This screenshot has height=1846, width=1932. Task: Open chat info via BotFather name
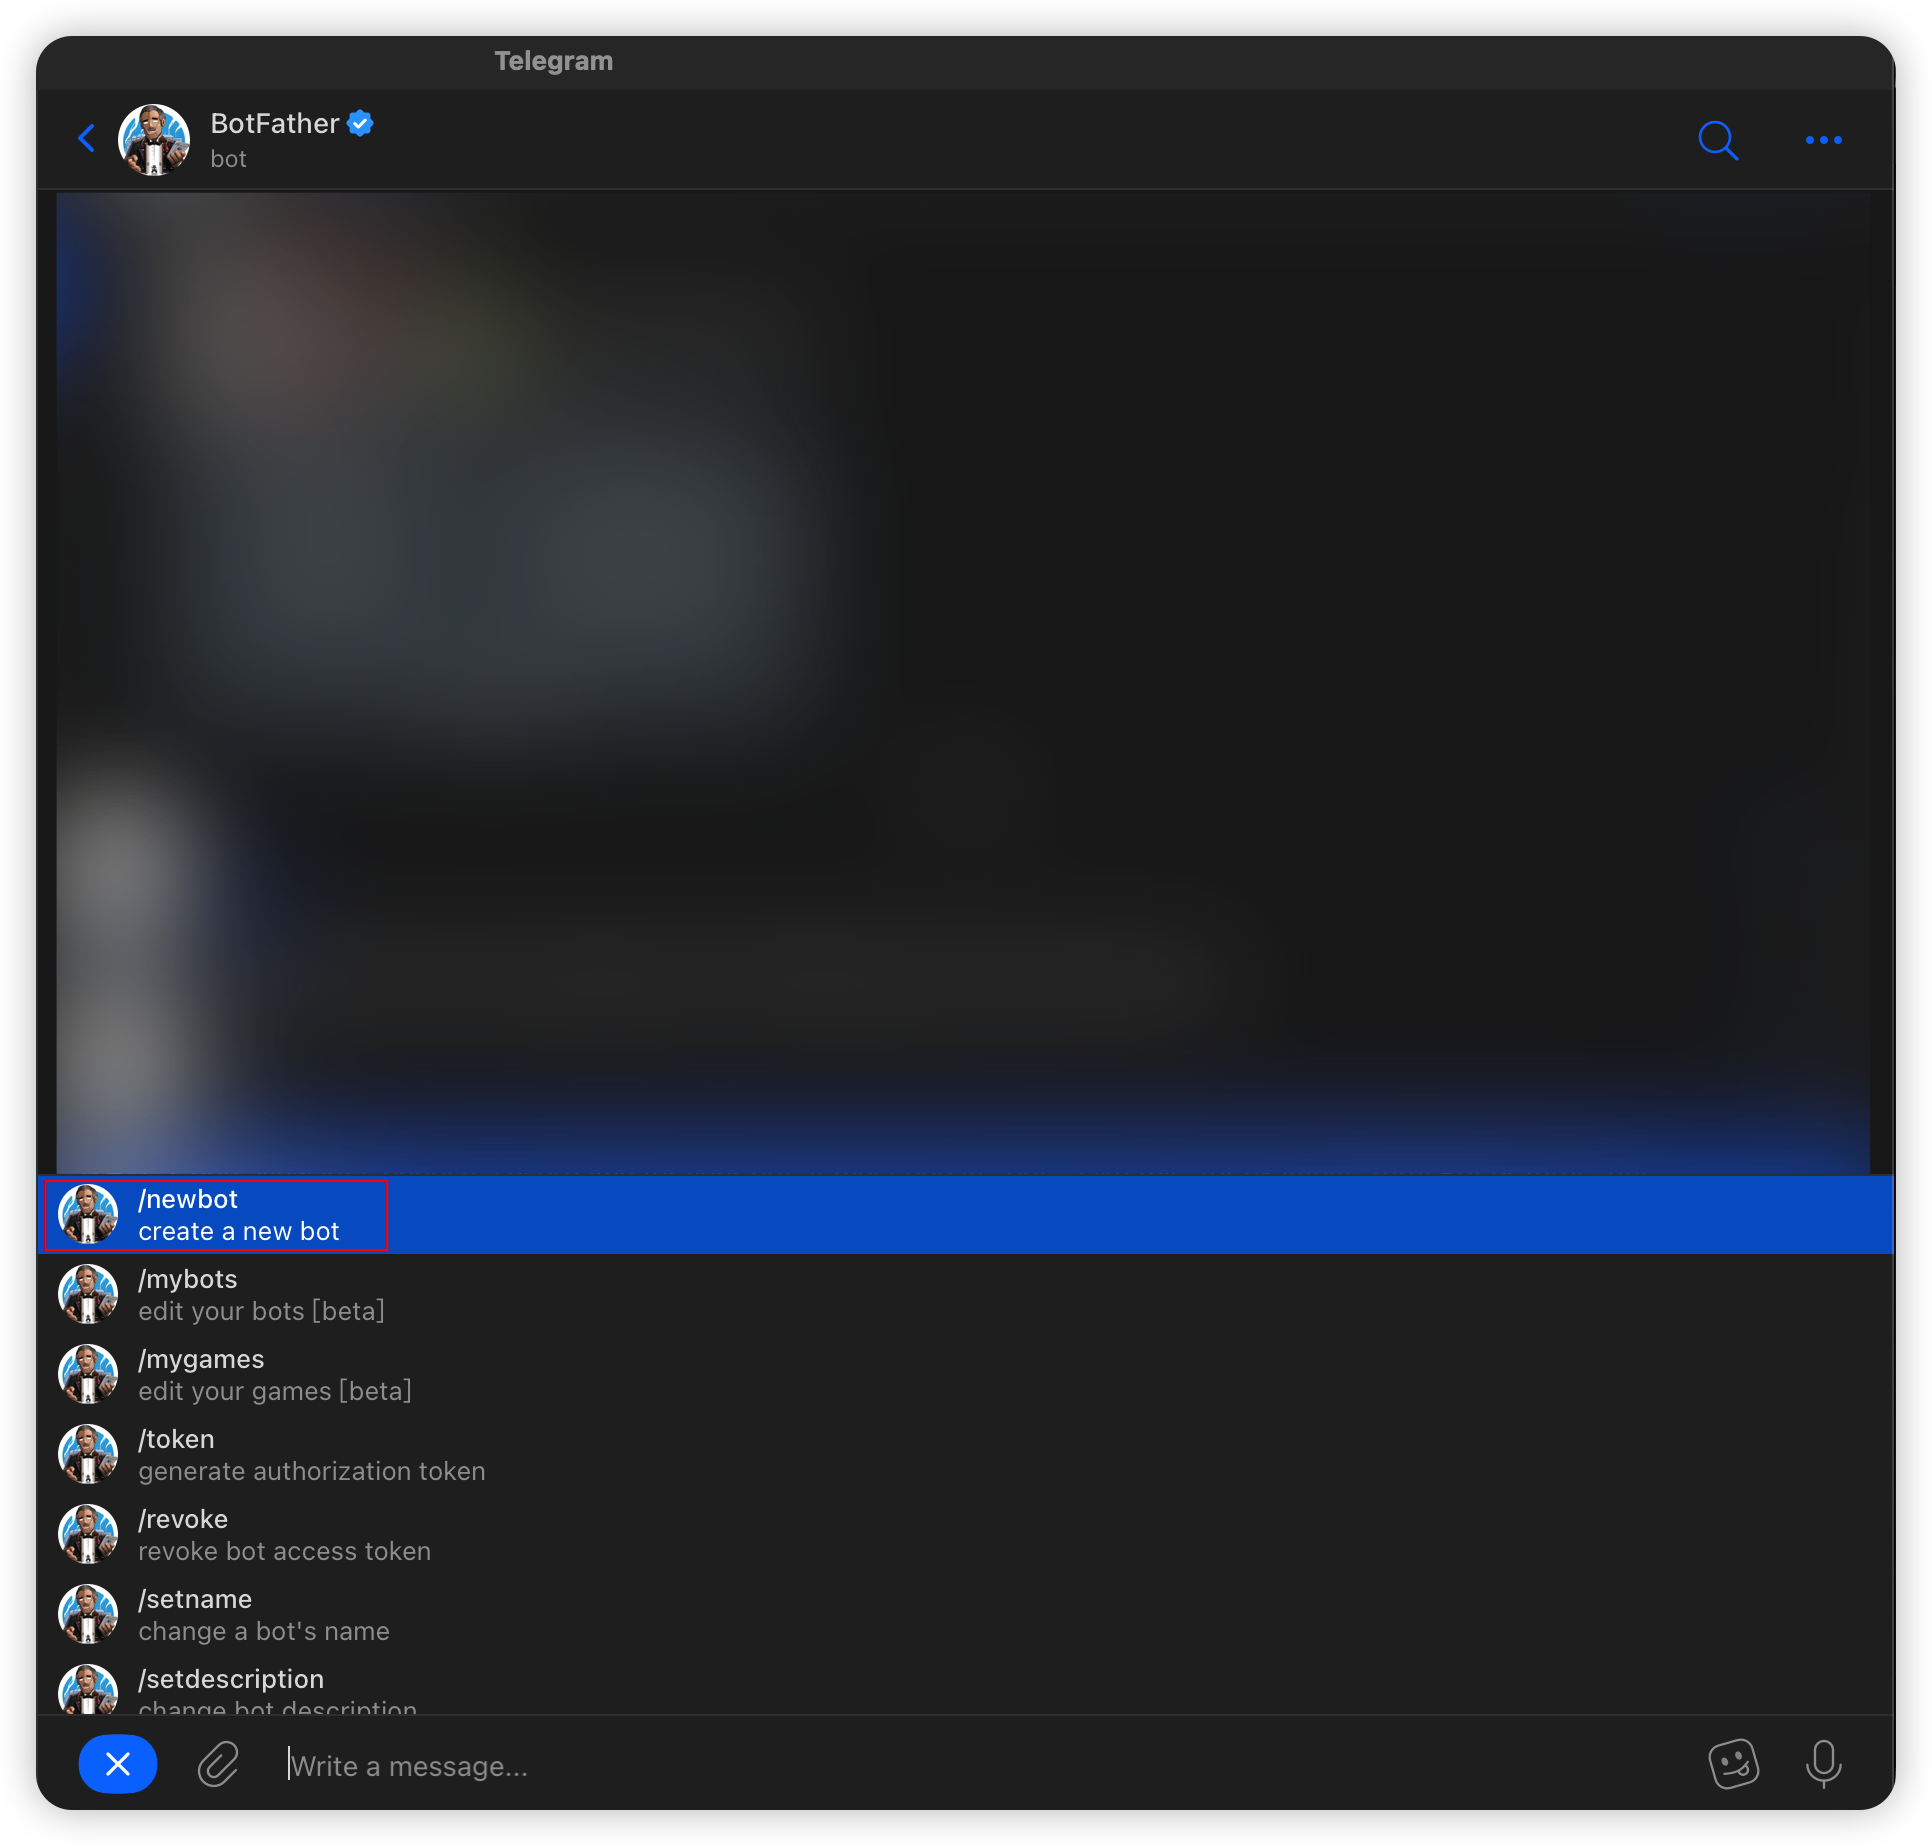point(275,123)
